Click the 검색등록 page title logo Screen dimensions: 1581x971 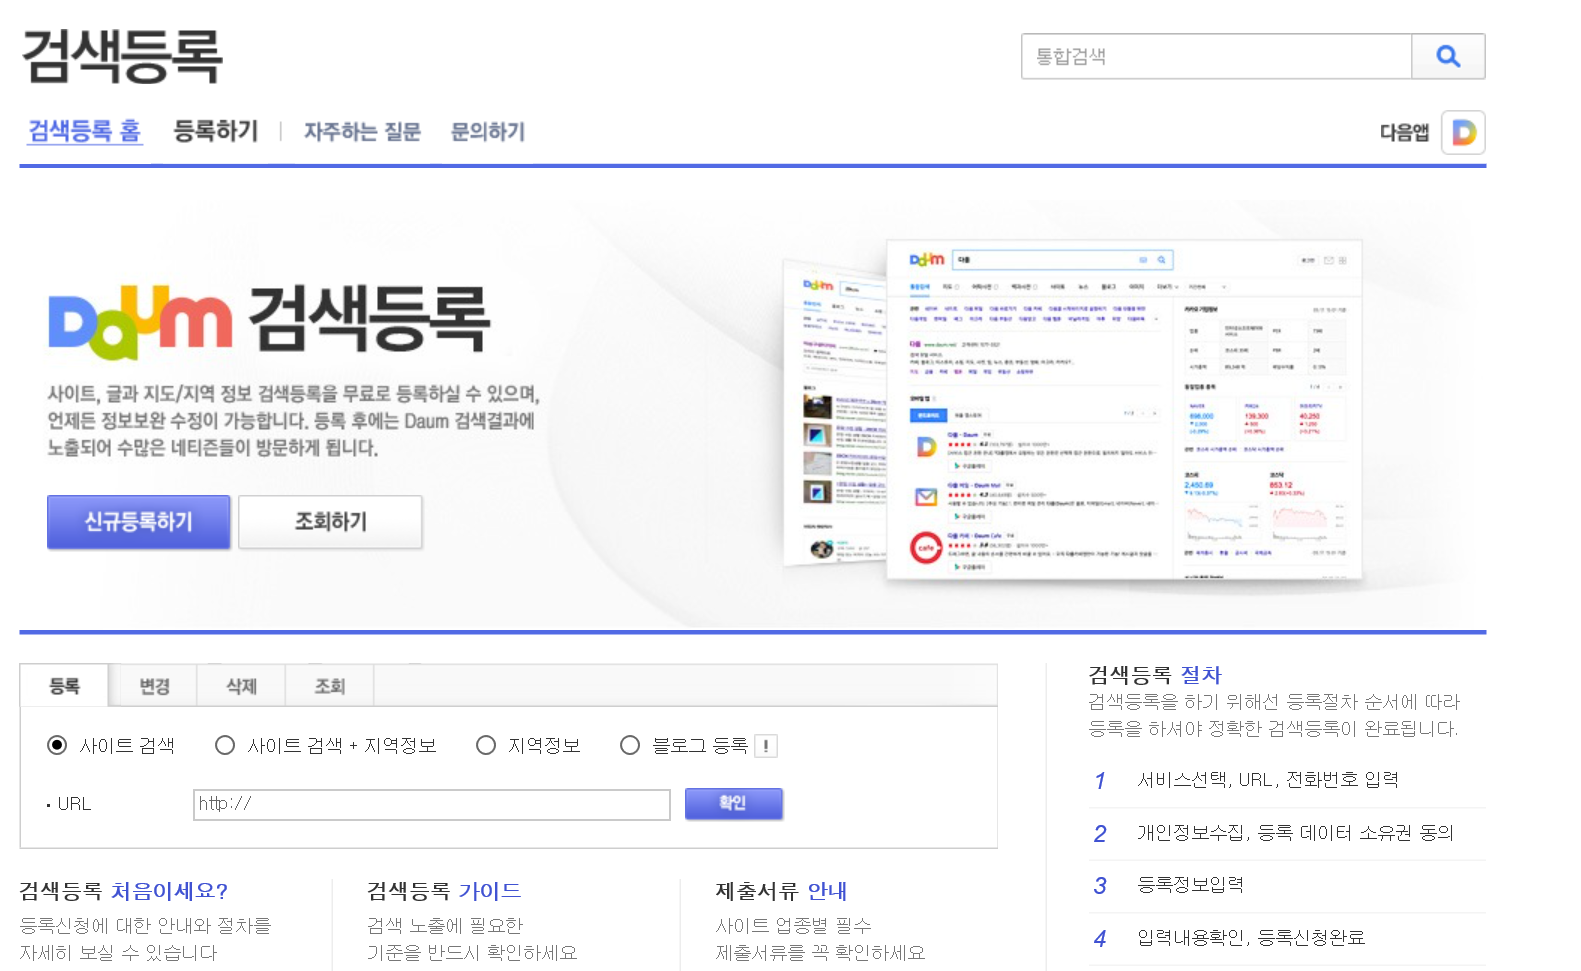122,56
